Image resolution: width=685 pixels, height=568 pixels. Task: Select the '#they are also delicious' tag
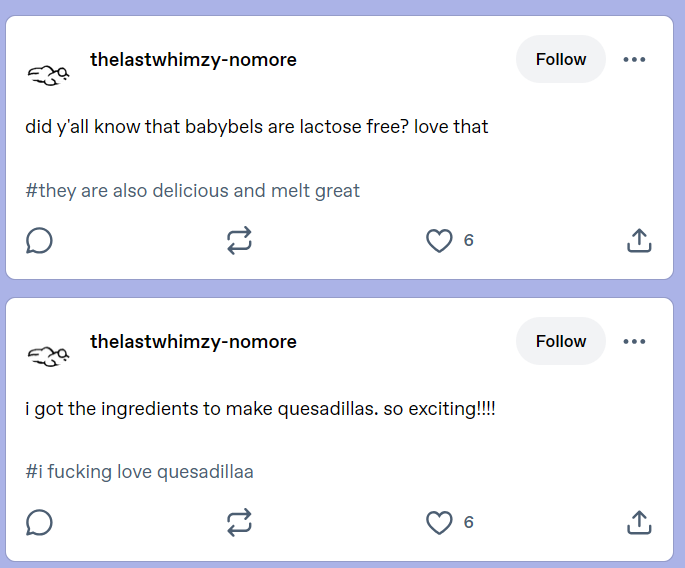tap(193, 191)
